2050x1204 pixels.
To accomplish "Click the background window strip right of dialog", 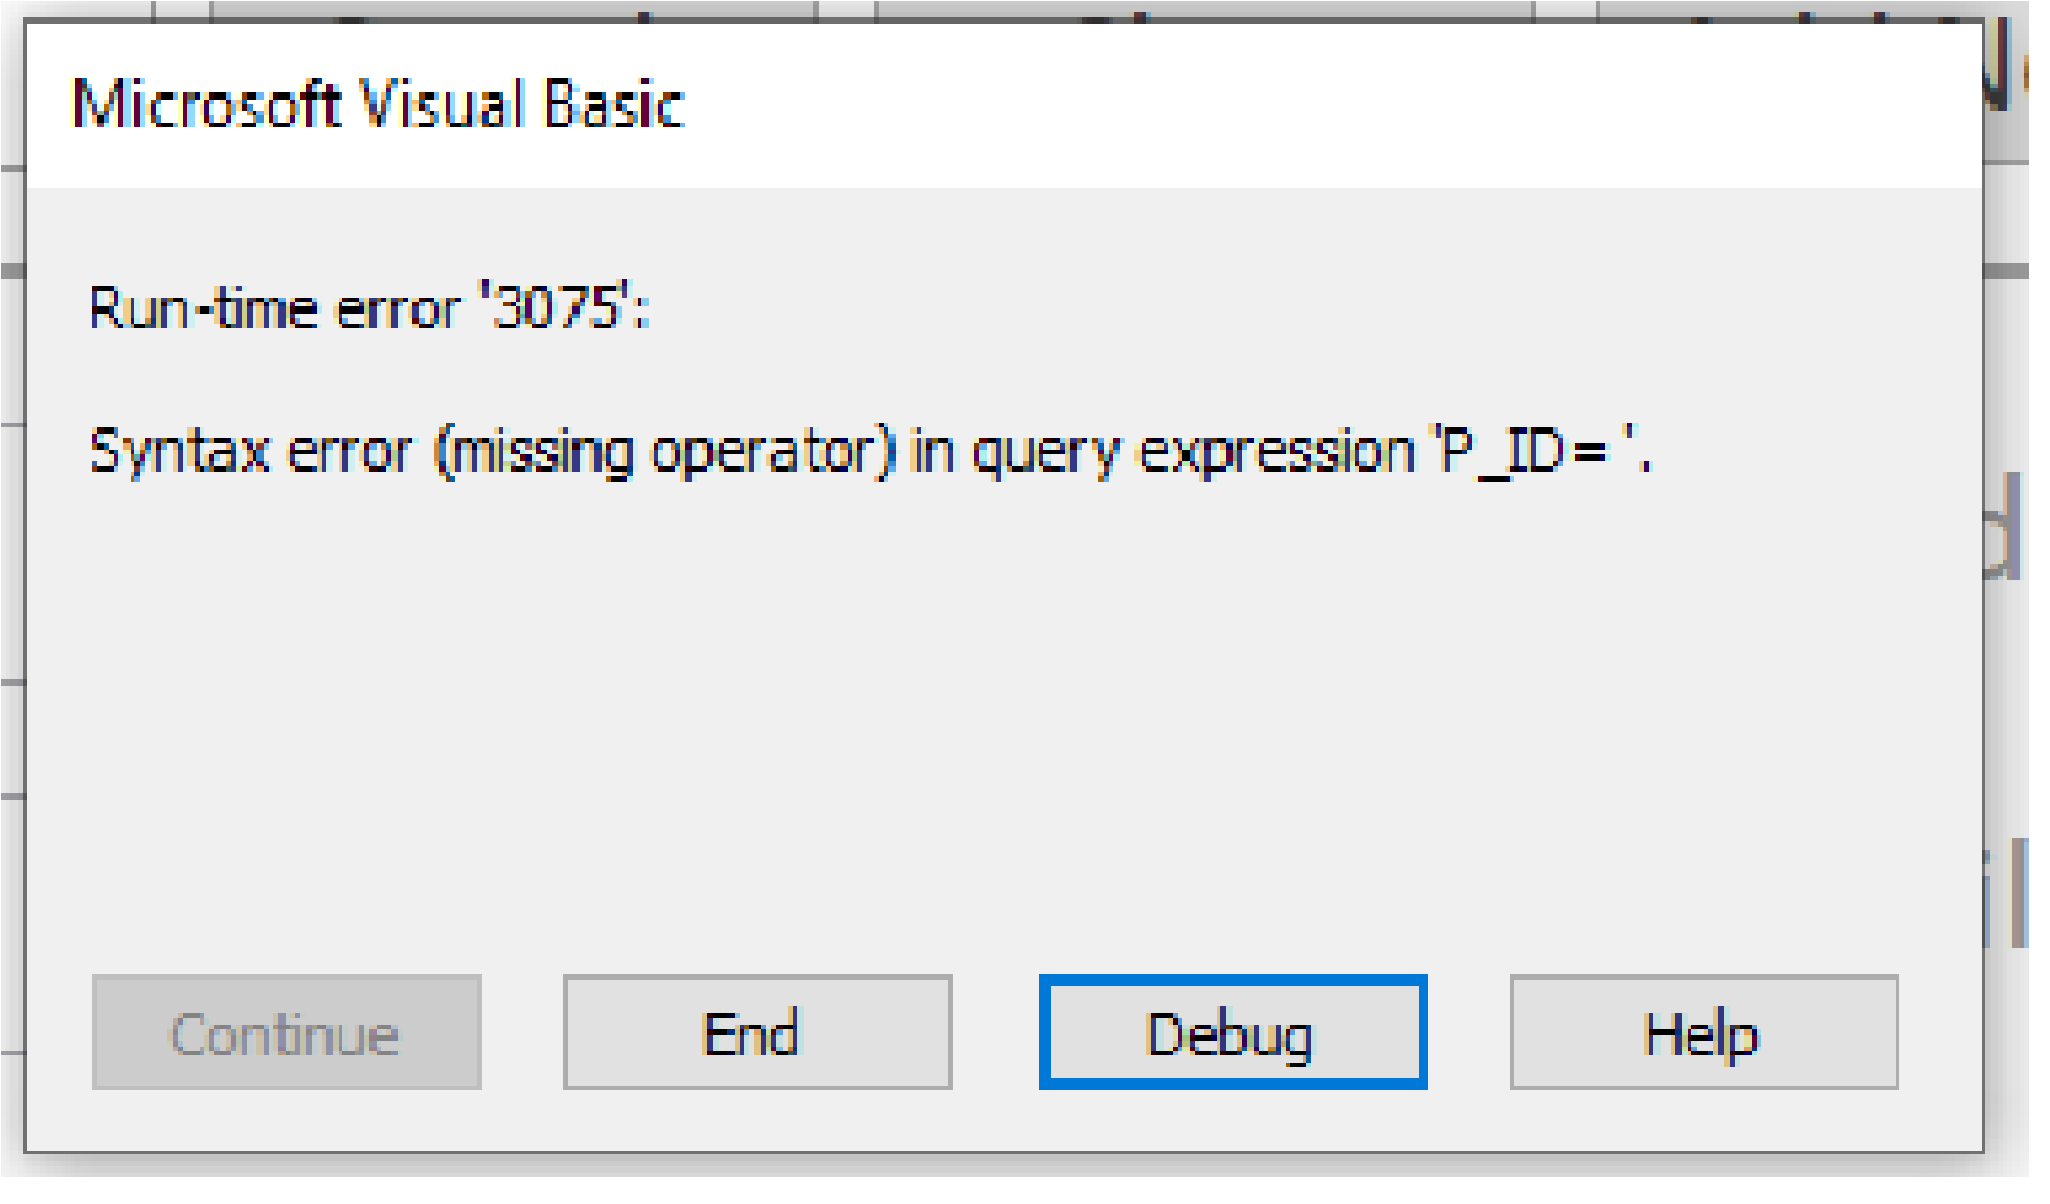I will click(2006, 600).
